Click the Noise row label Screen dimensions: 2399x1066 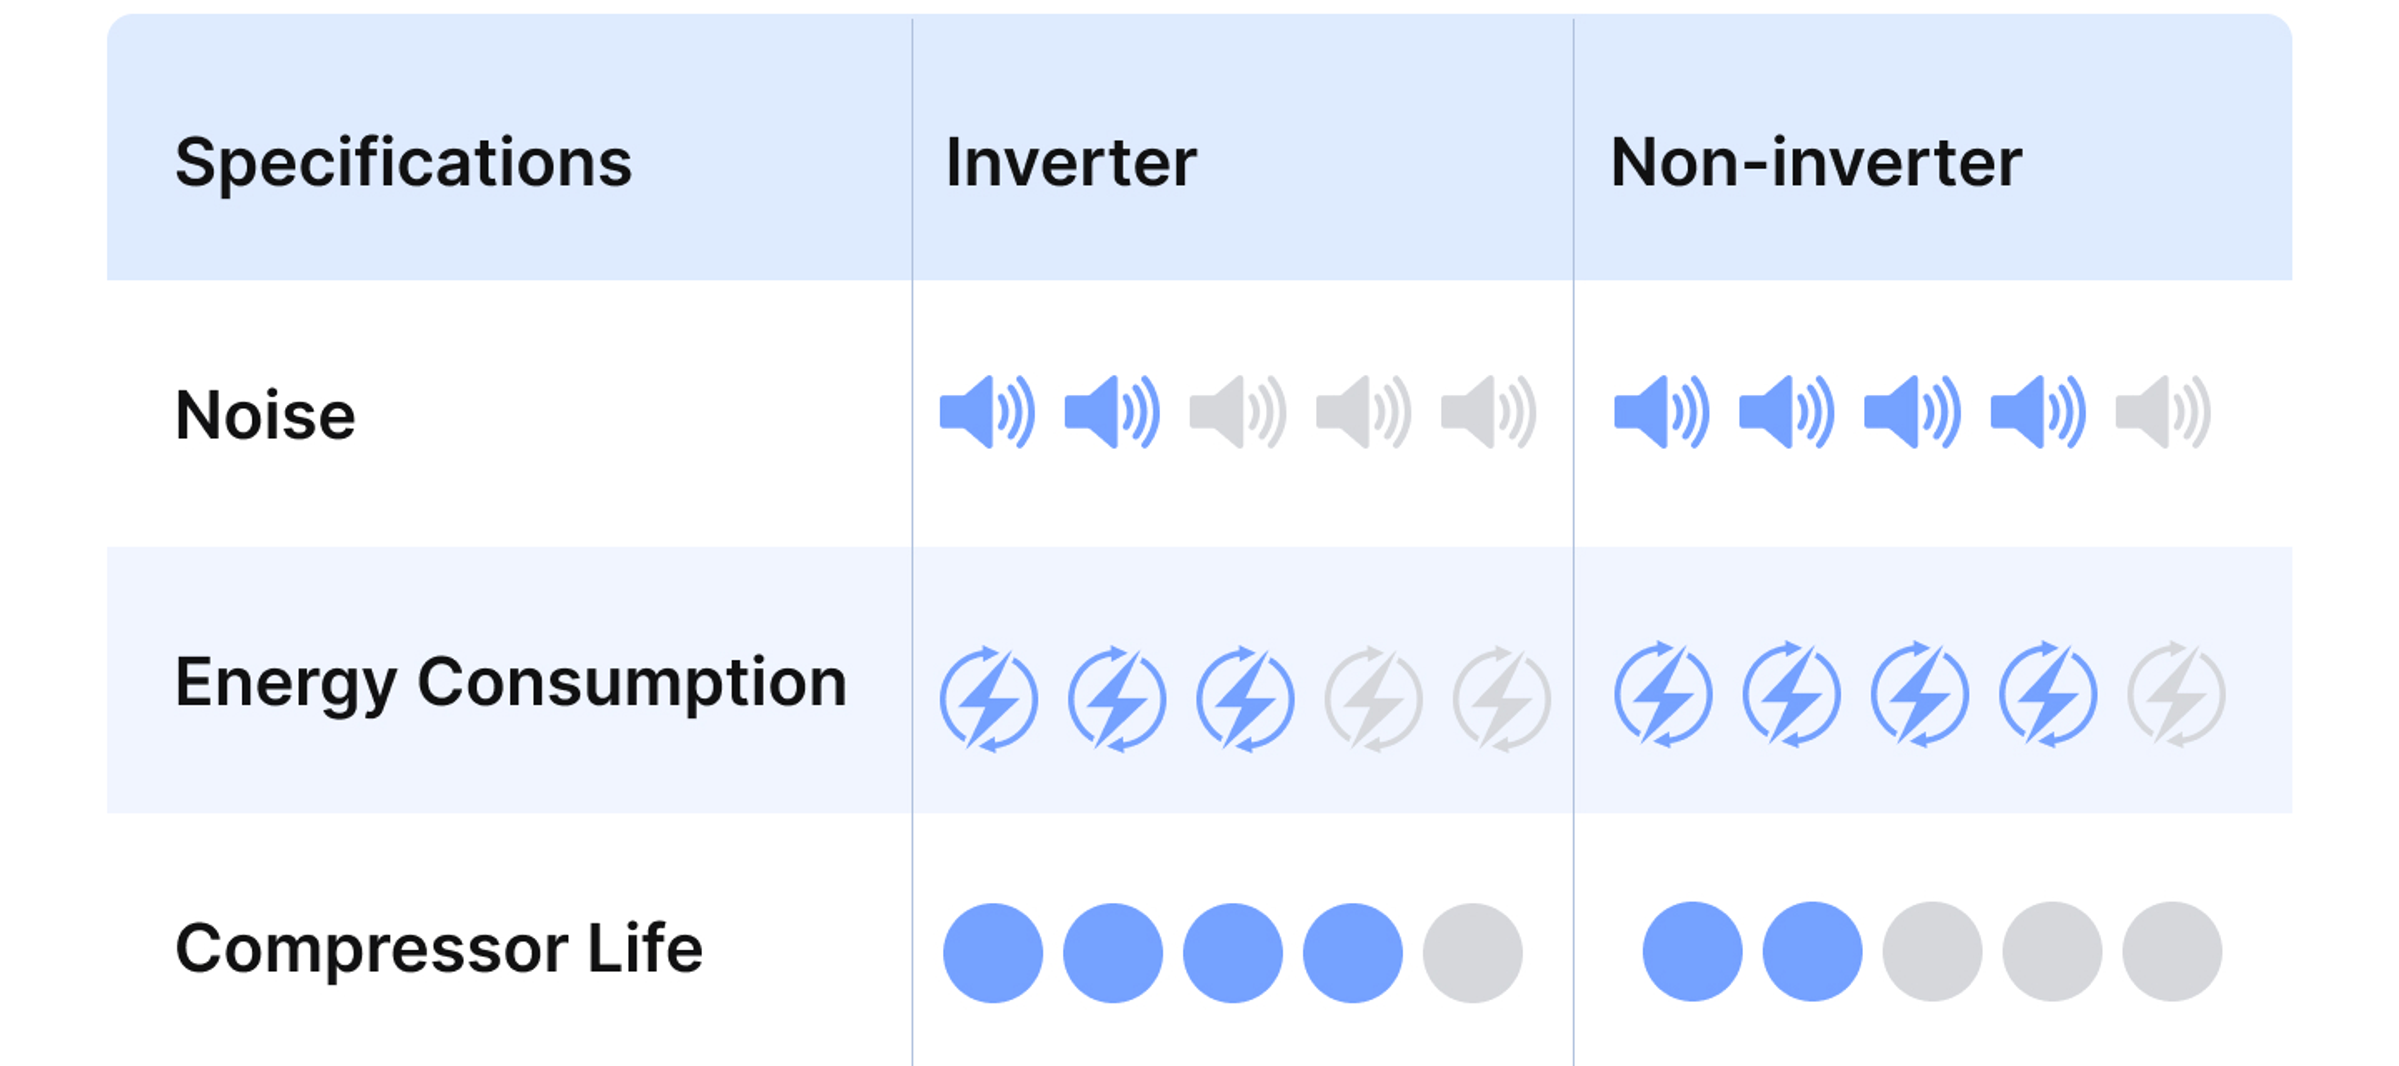[x=265, y=415]
